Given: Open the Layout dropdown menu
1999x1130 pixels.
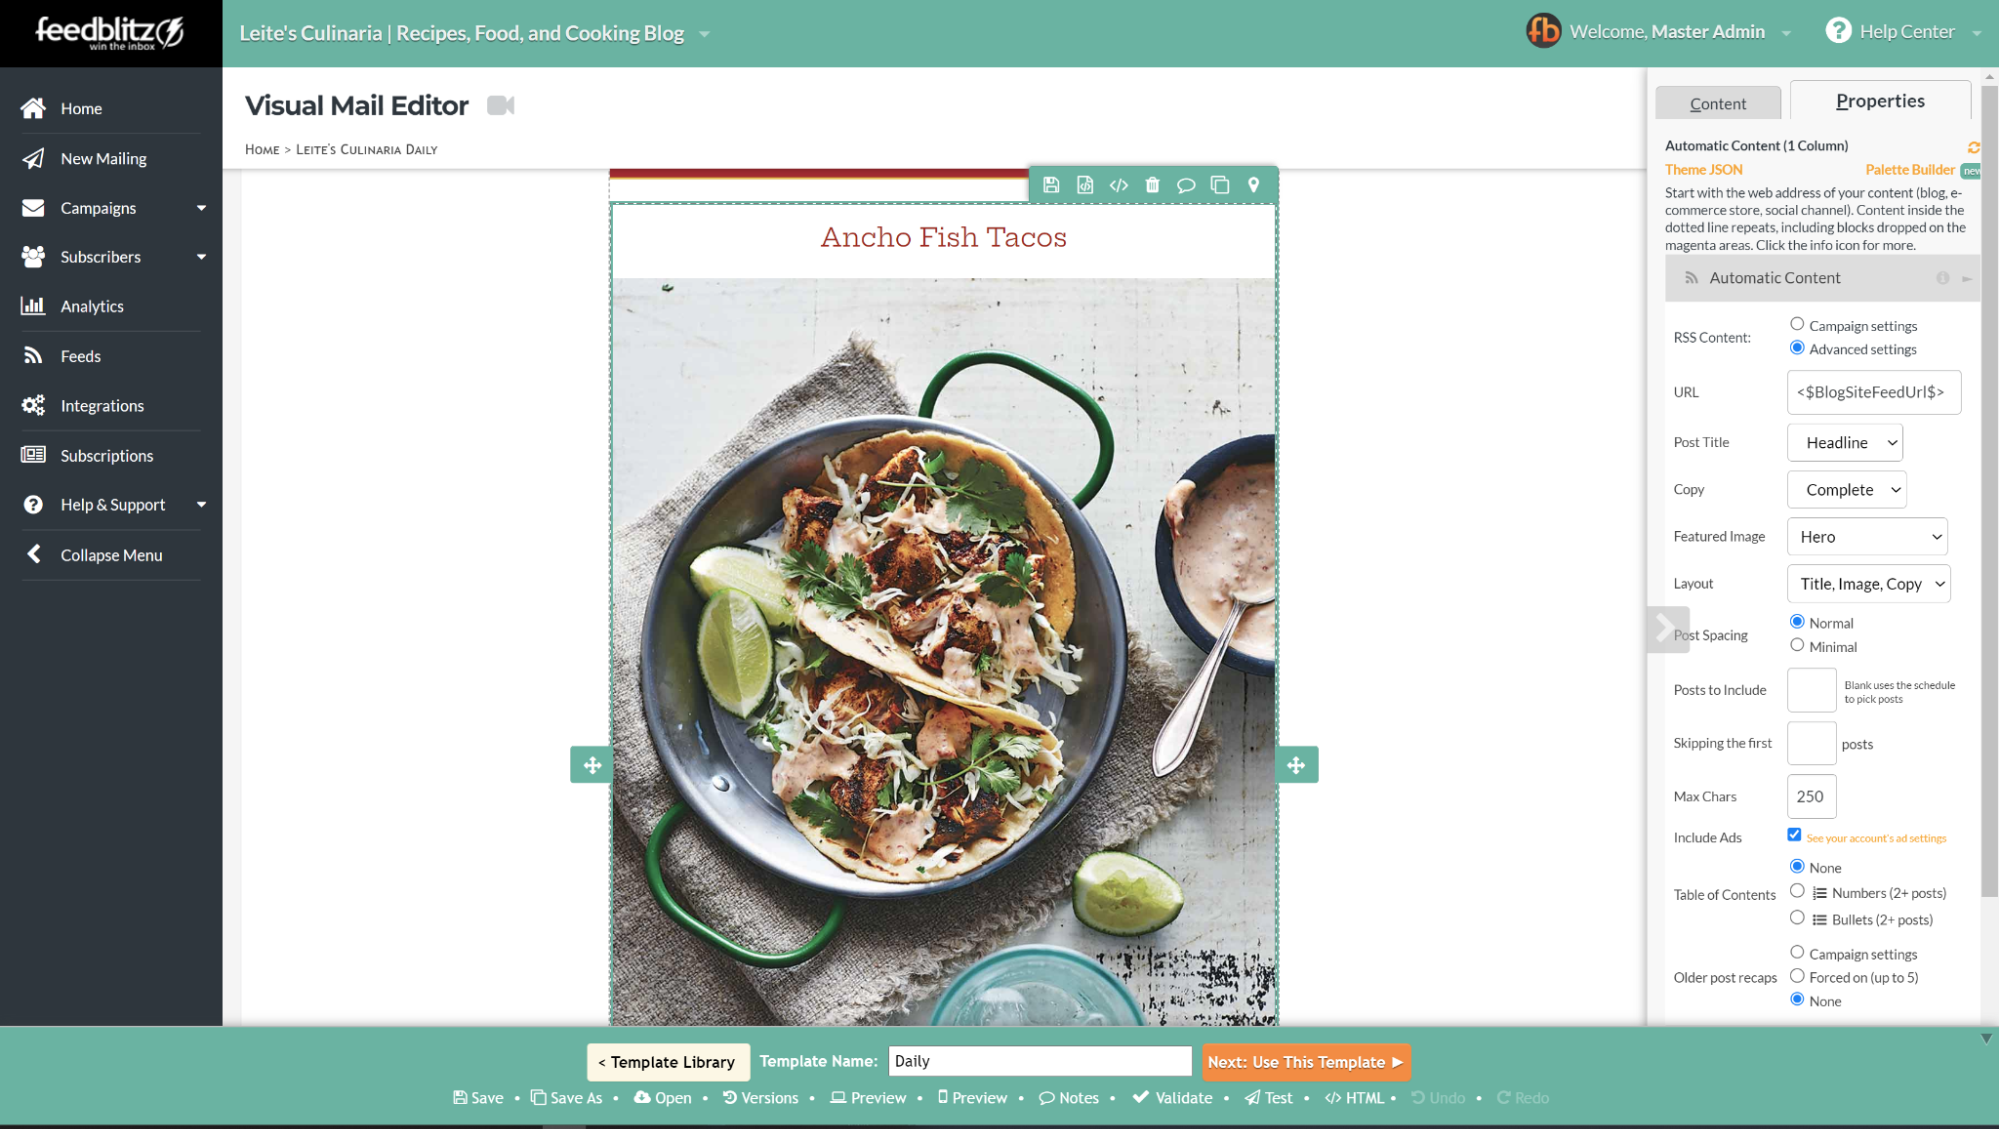Looking at the screenshot, I should 1870,584.
